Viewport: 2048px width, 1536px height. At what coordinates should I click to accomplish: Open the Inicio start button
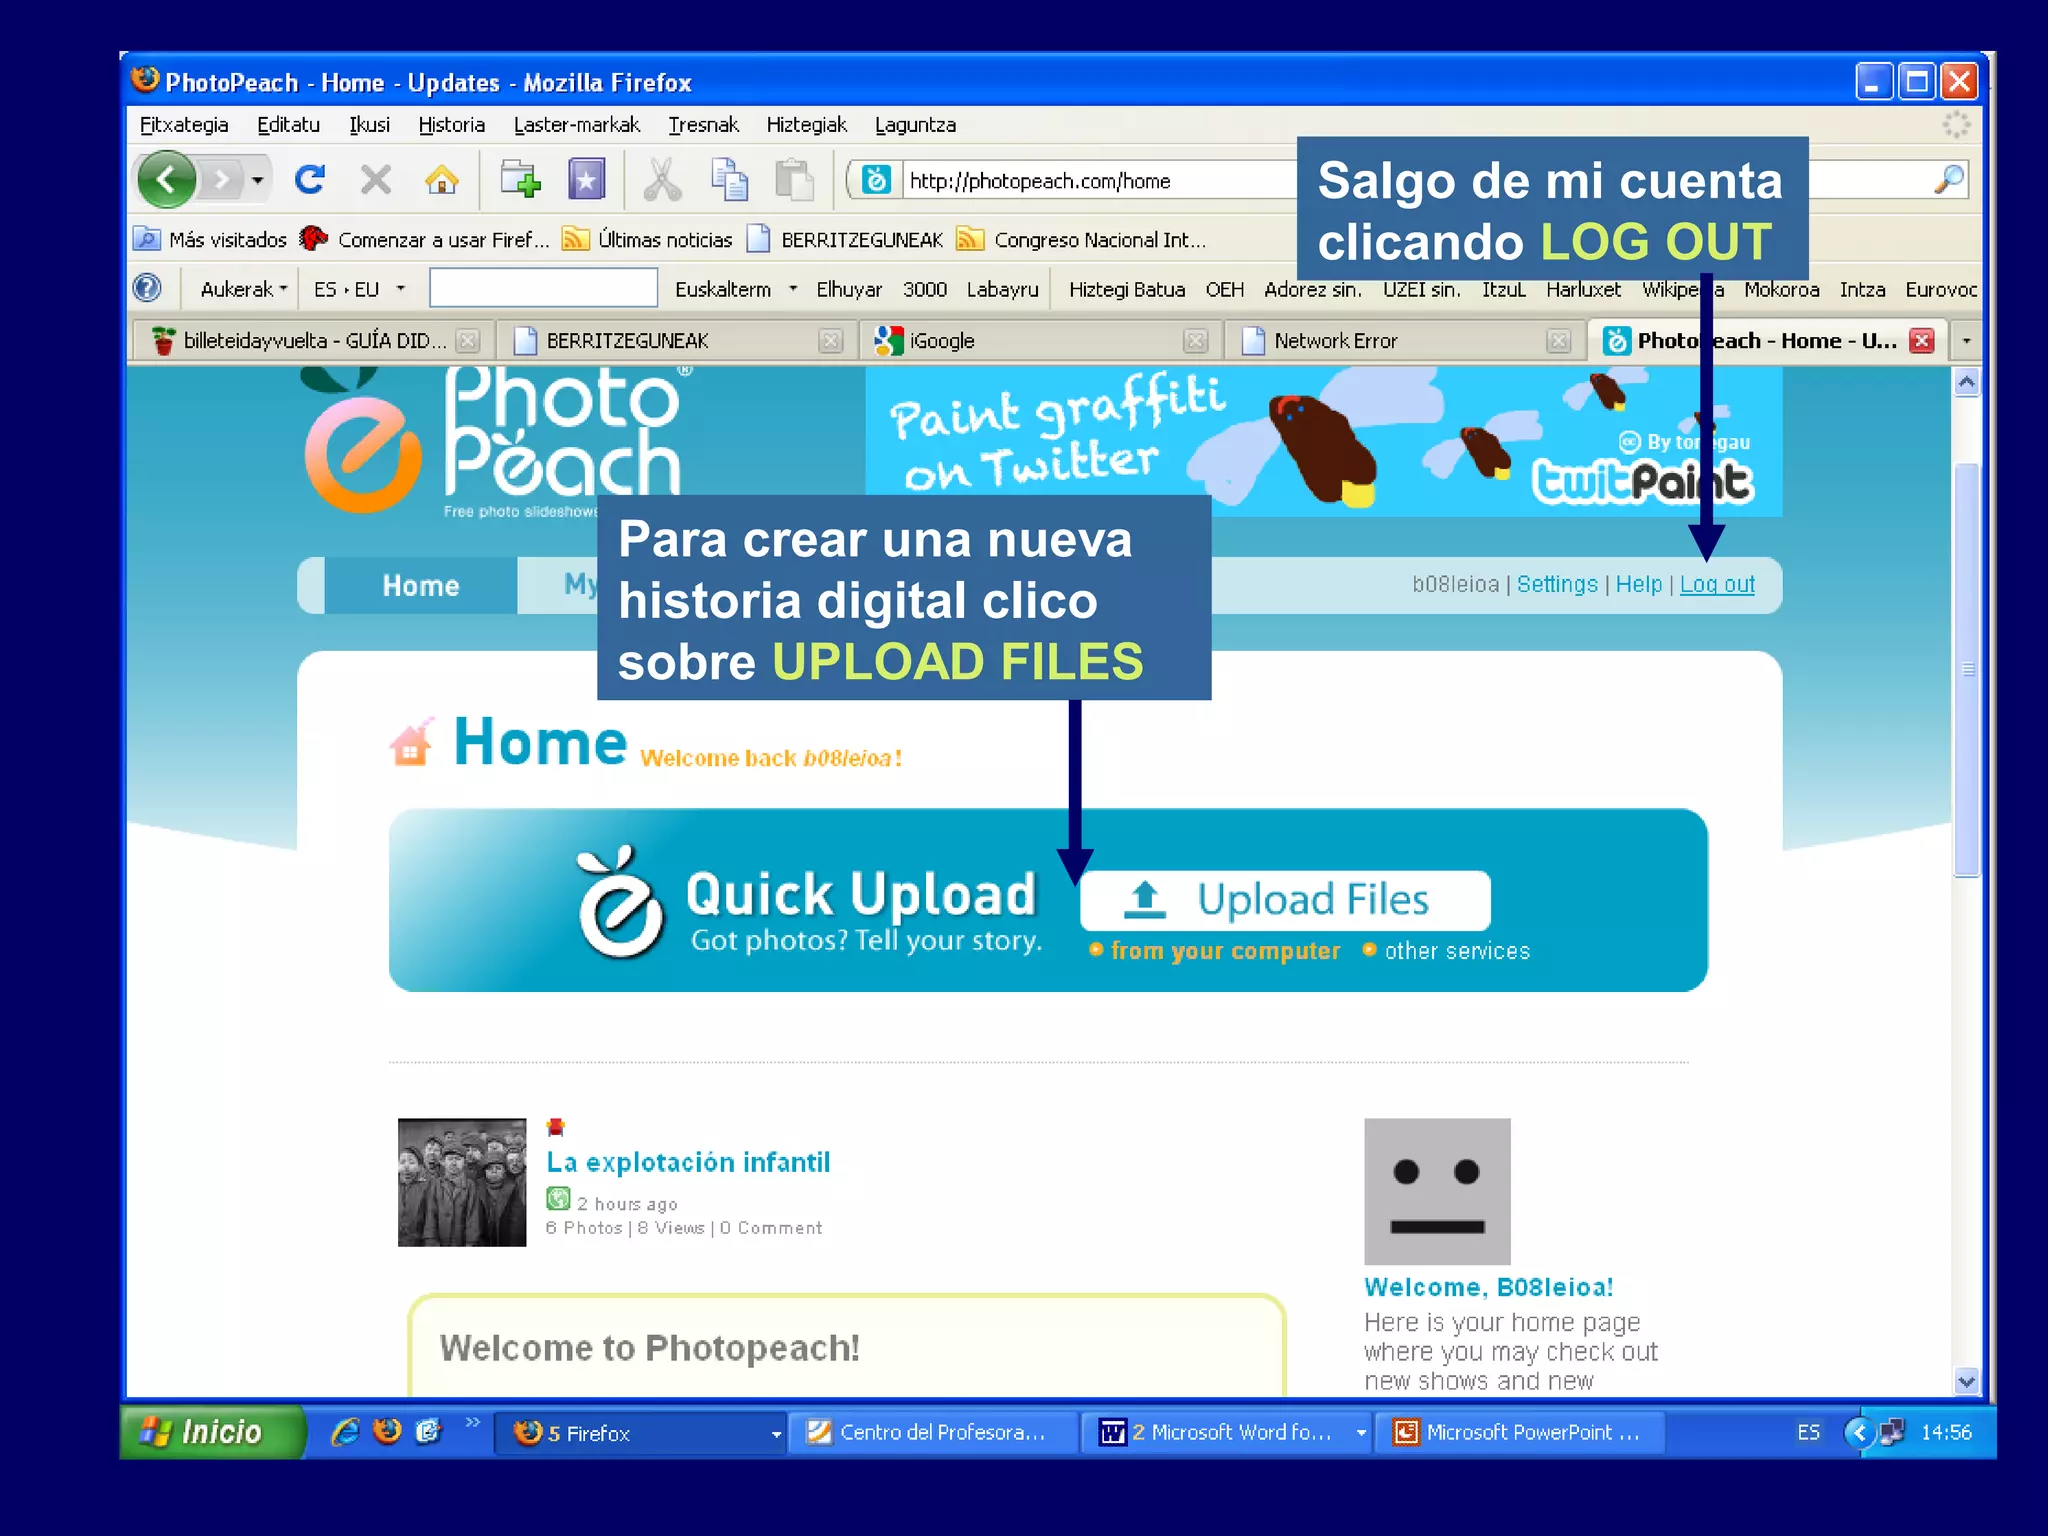pyautogui.click(x=211, y=1432)
